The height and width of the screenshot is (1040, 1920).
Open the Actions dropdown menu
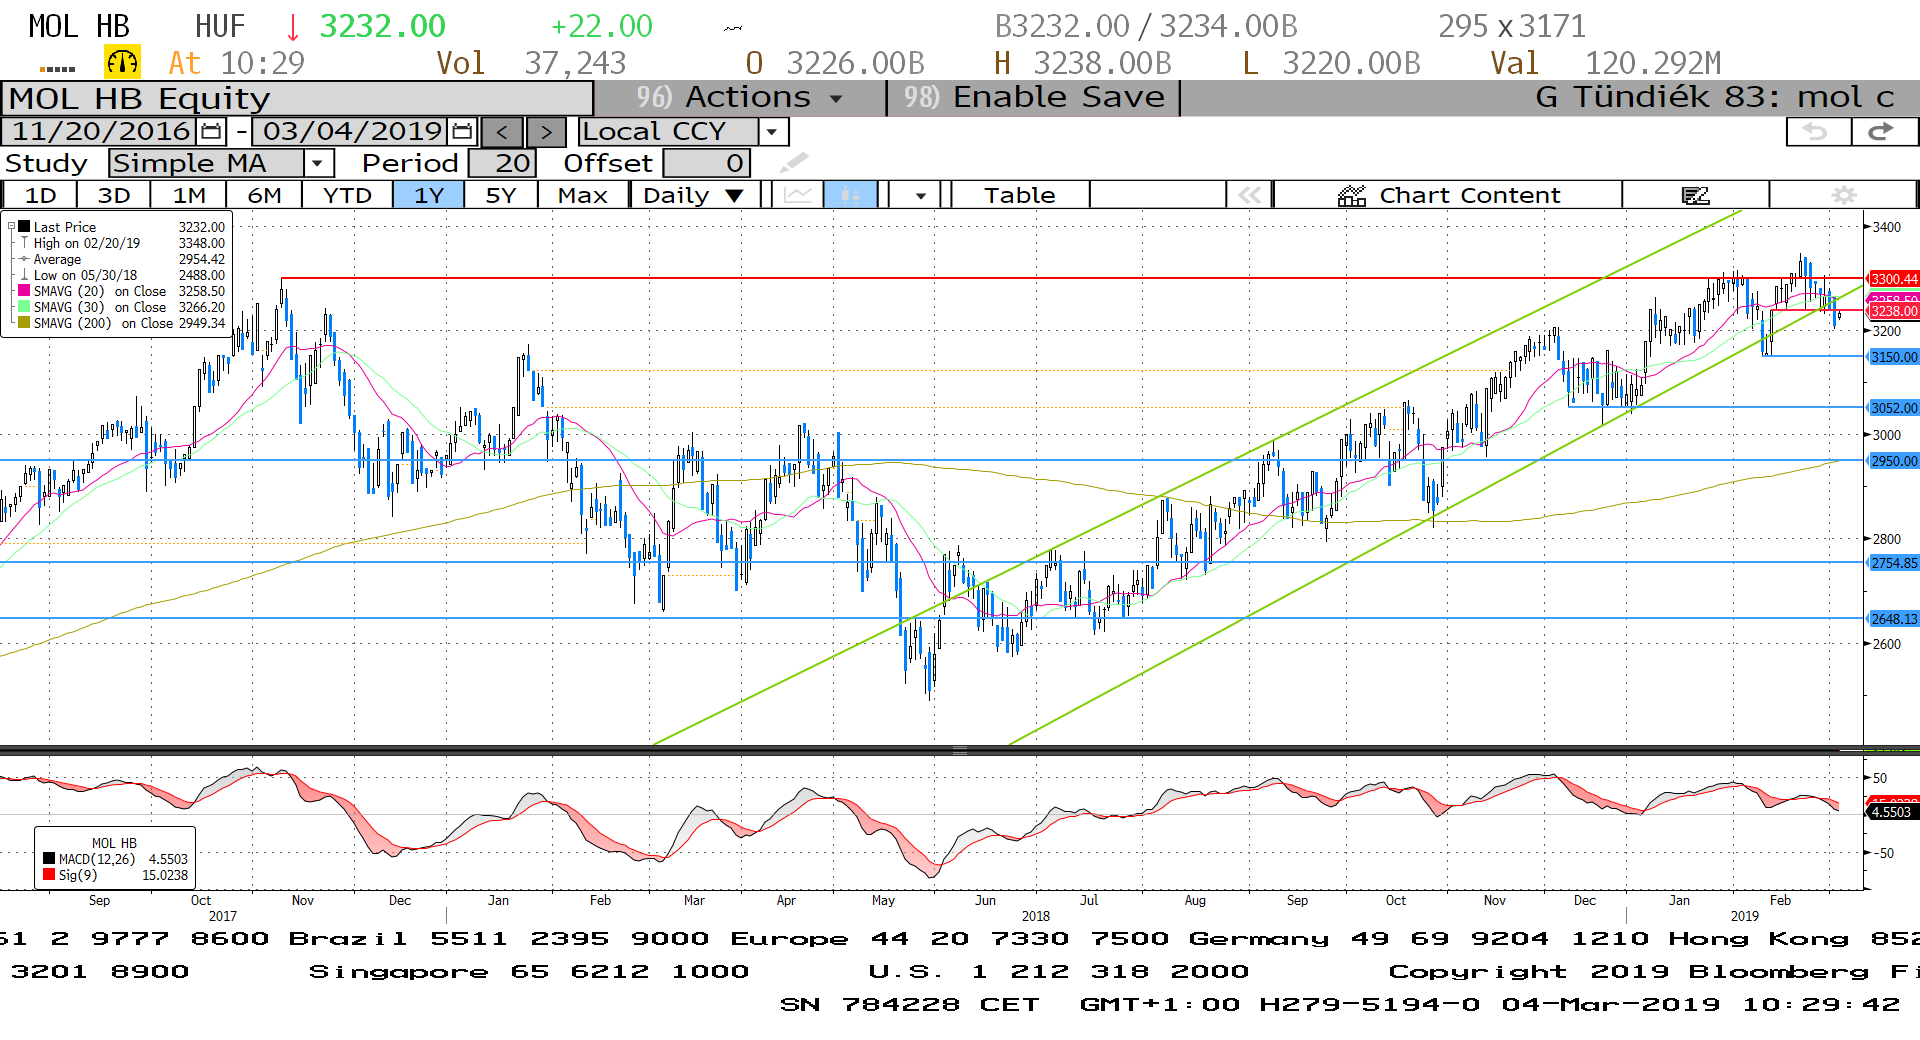pos(740,98)
